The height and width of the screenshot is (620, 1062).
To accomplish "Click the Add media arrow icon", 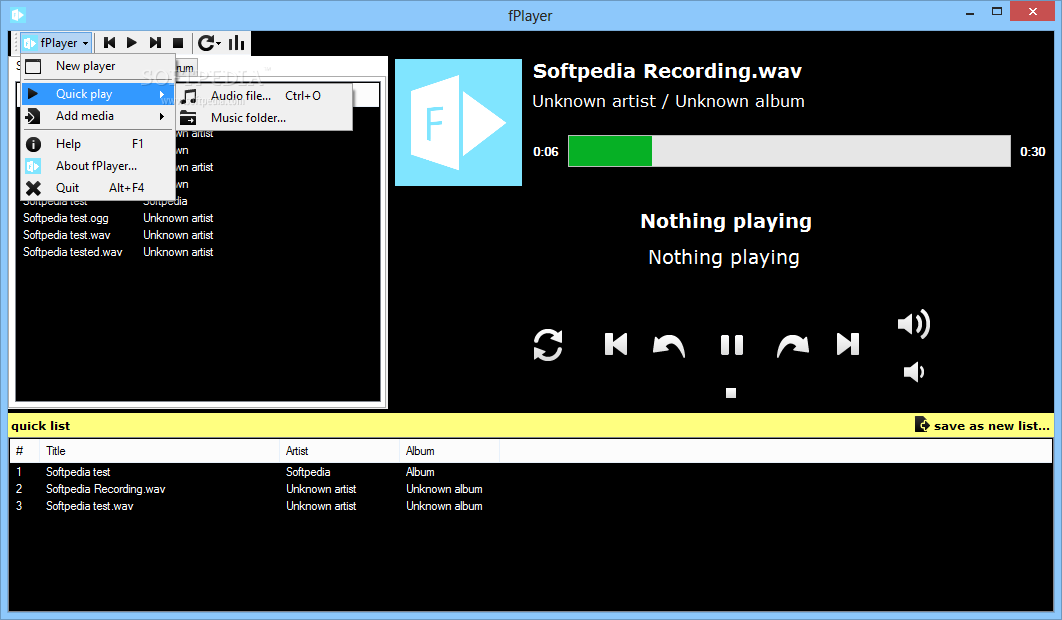I will pyautogui.click(x=33, y=117).
